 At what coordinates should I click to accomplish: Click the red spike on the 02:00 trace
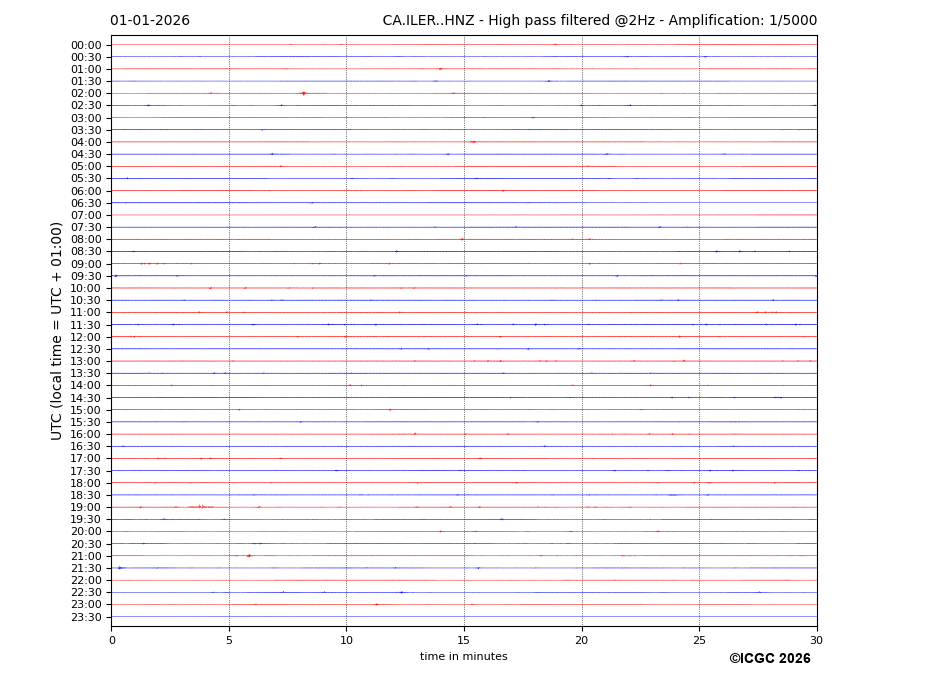point(303,93)
